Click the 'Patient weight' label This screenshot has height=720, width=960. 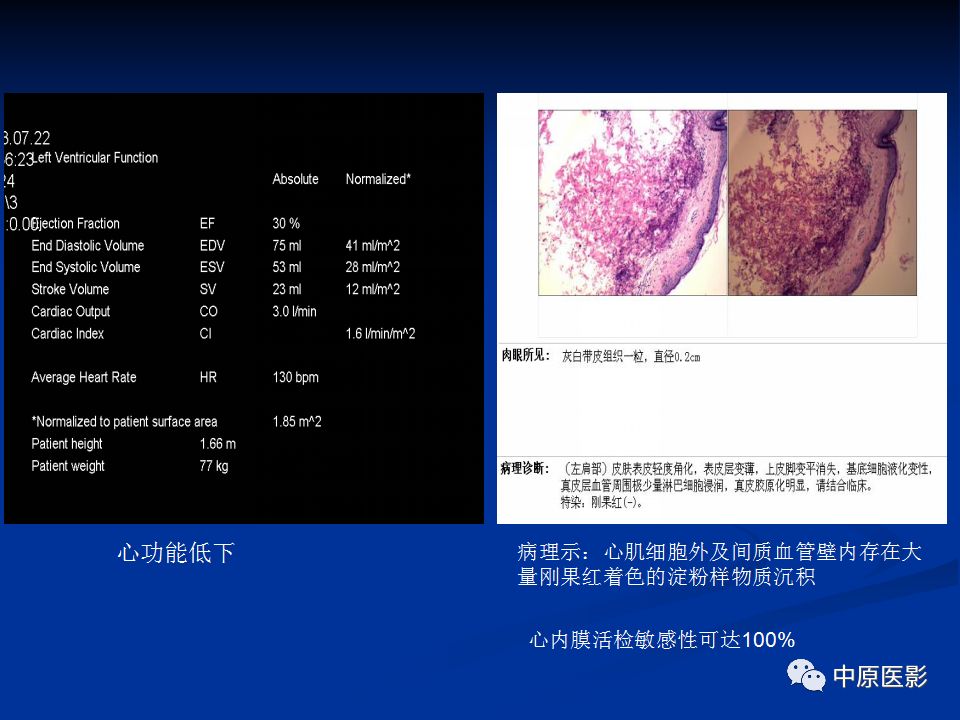pyautogui.click(x=68, y=466)
